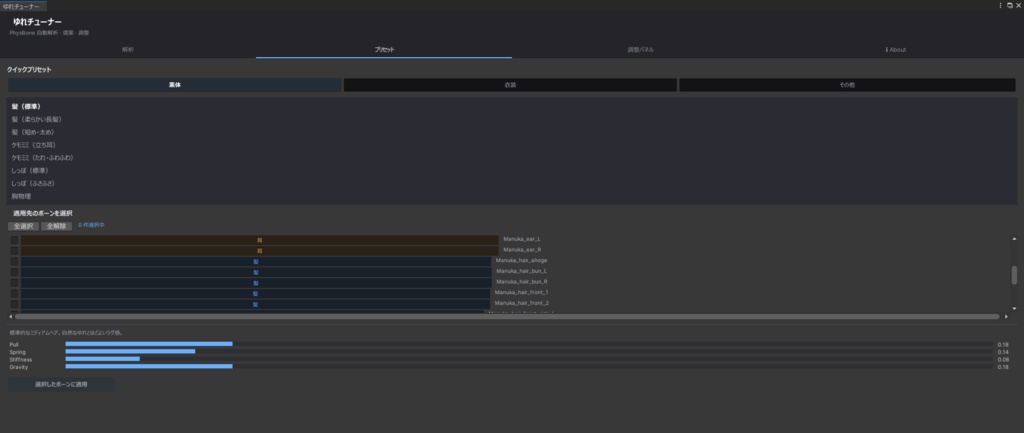Check the Manuka_hair_ahoge bone checkbox
The image size is (1024, 433).
[x=14, y=261]
